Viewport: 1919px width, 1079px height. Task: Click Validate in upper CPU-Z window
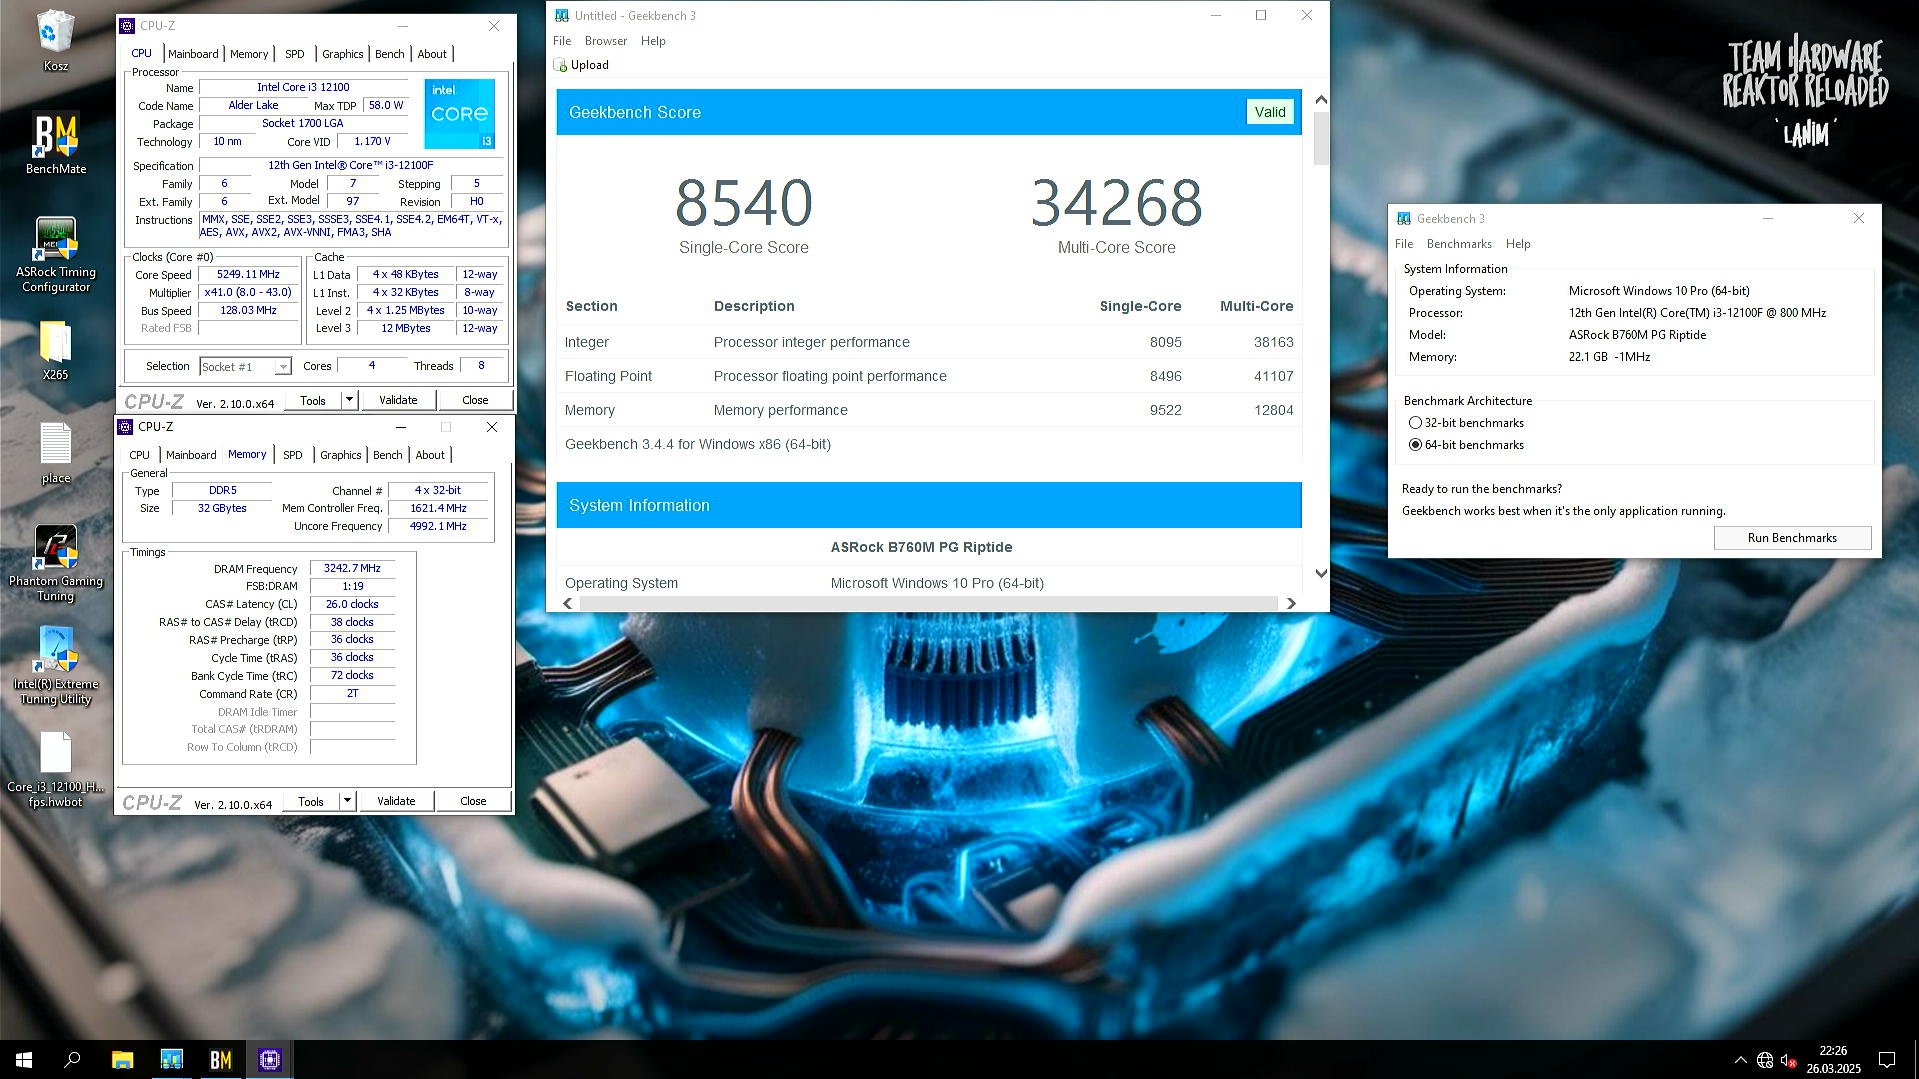(x=398, y=400)
